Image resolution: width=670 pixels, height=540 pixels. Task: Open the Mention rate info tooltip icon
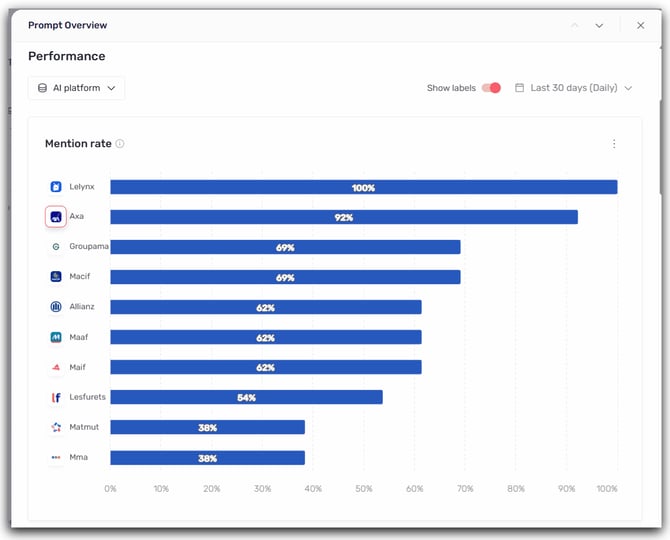120,144
